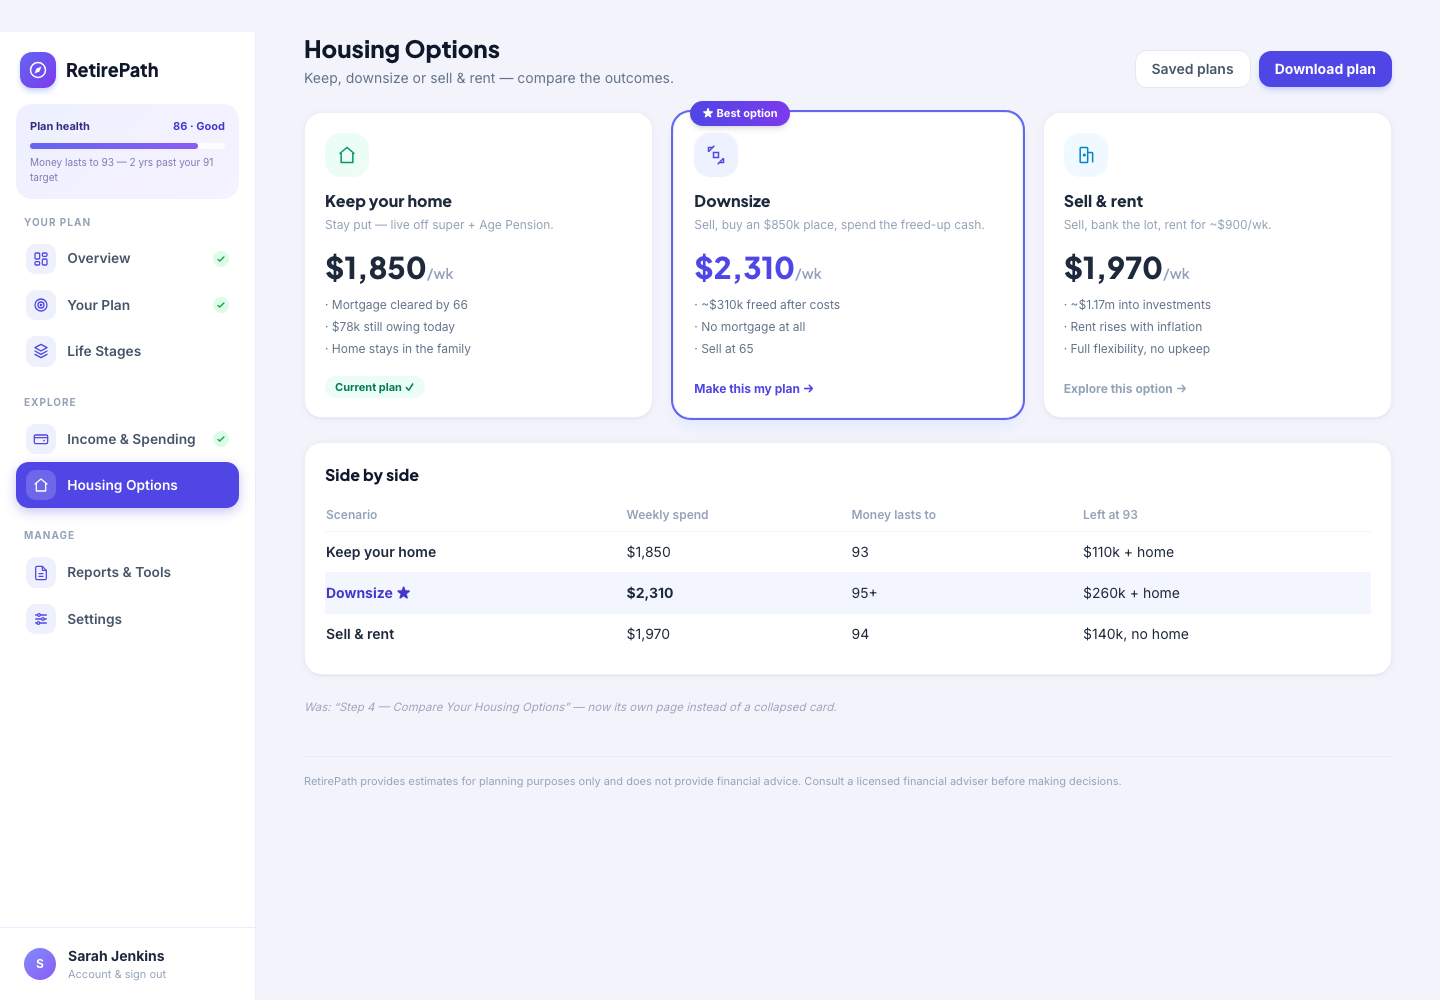The width and height of the screenshot is (1440, 1000).
Task: Click the green check beside Income & Spending
Action: [221, 439]
